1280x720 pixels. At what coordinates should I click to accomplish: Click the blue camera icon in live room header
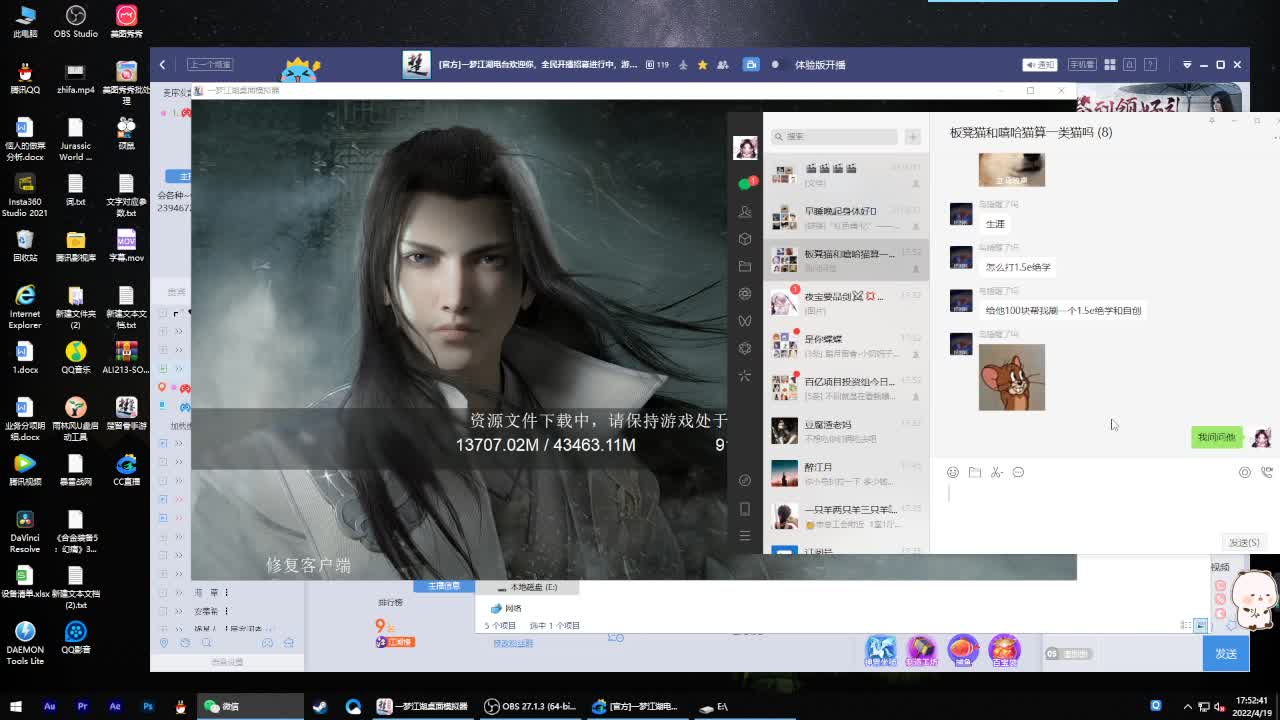point(751,65)
